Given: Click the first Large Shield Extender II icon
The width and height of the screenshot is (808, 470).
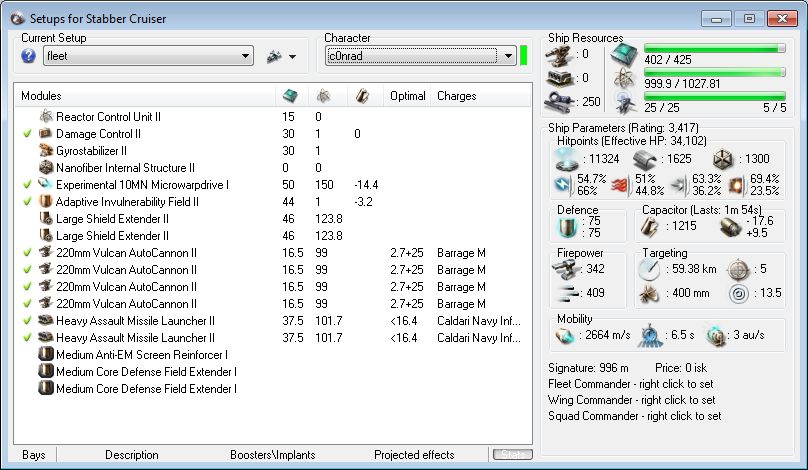Looking at the screenshot, I should [x=46, y=219].
